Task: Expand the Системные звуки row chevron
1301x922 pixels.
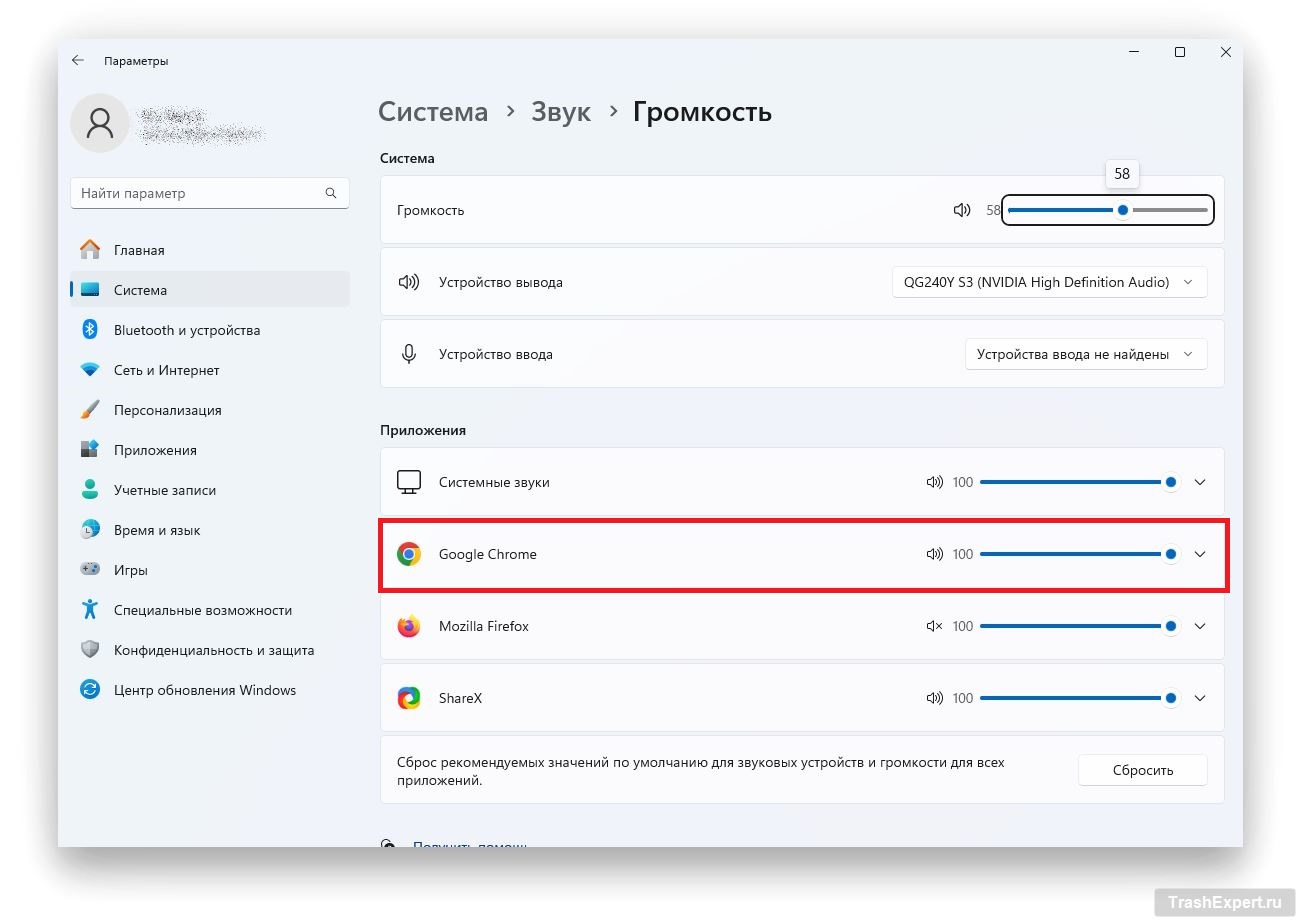Action: pos(1200,482)
